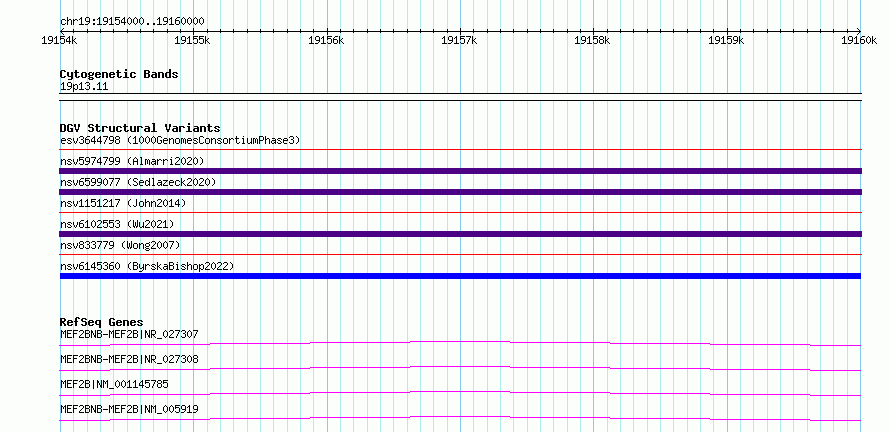Open variant nsv6102553 (Wu2021) label

click(x=117, y=224)
